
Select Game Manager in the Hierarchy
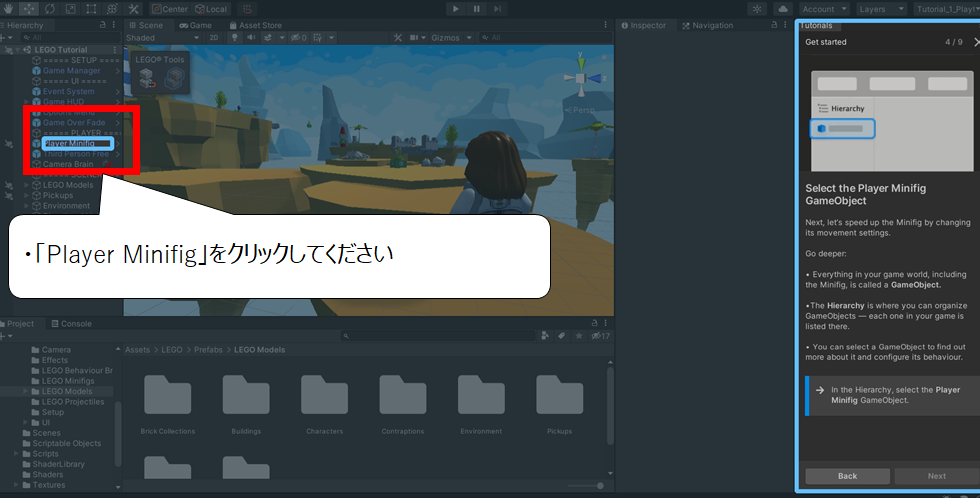(71, 71)
